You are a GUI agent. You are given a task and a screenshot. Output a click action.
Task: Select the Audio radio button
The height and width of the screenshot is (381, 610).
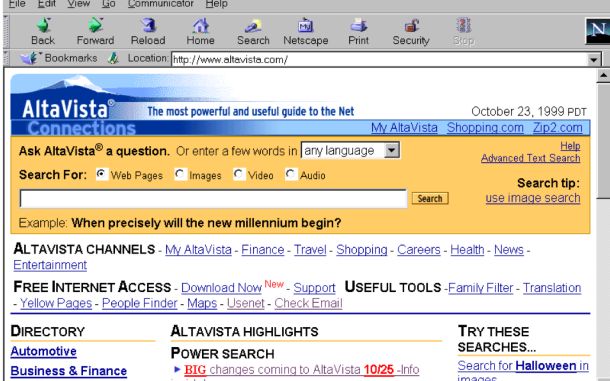click(291, 174)
